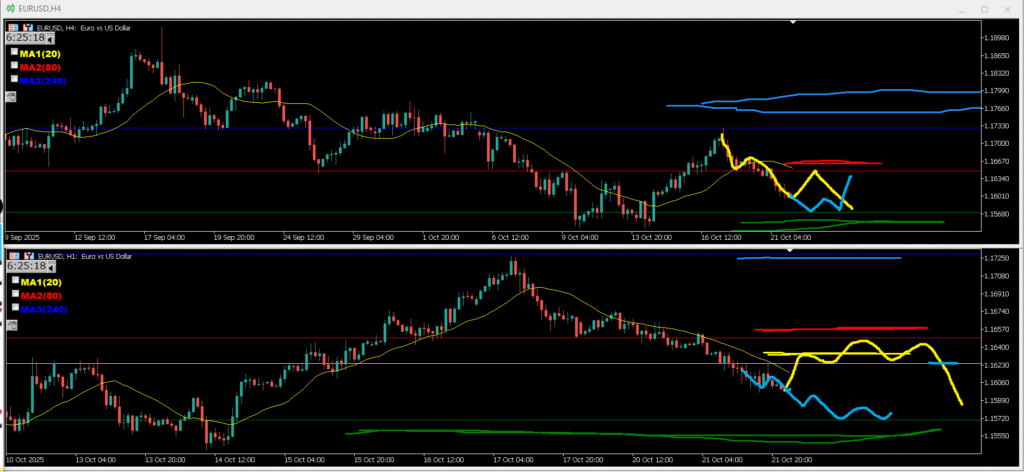Toggle one-click trading panel icon on H1 chart
Viewport: 1024px width, 472px height.
27,257
